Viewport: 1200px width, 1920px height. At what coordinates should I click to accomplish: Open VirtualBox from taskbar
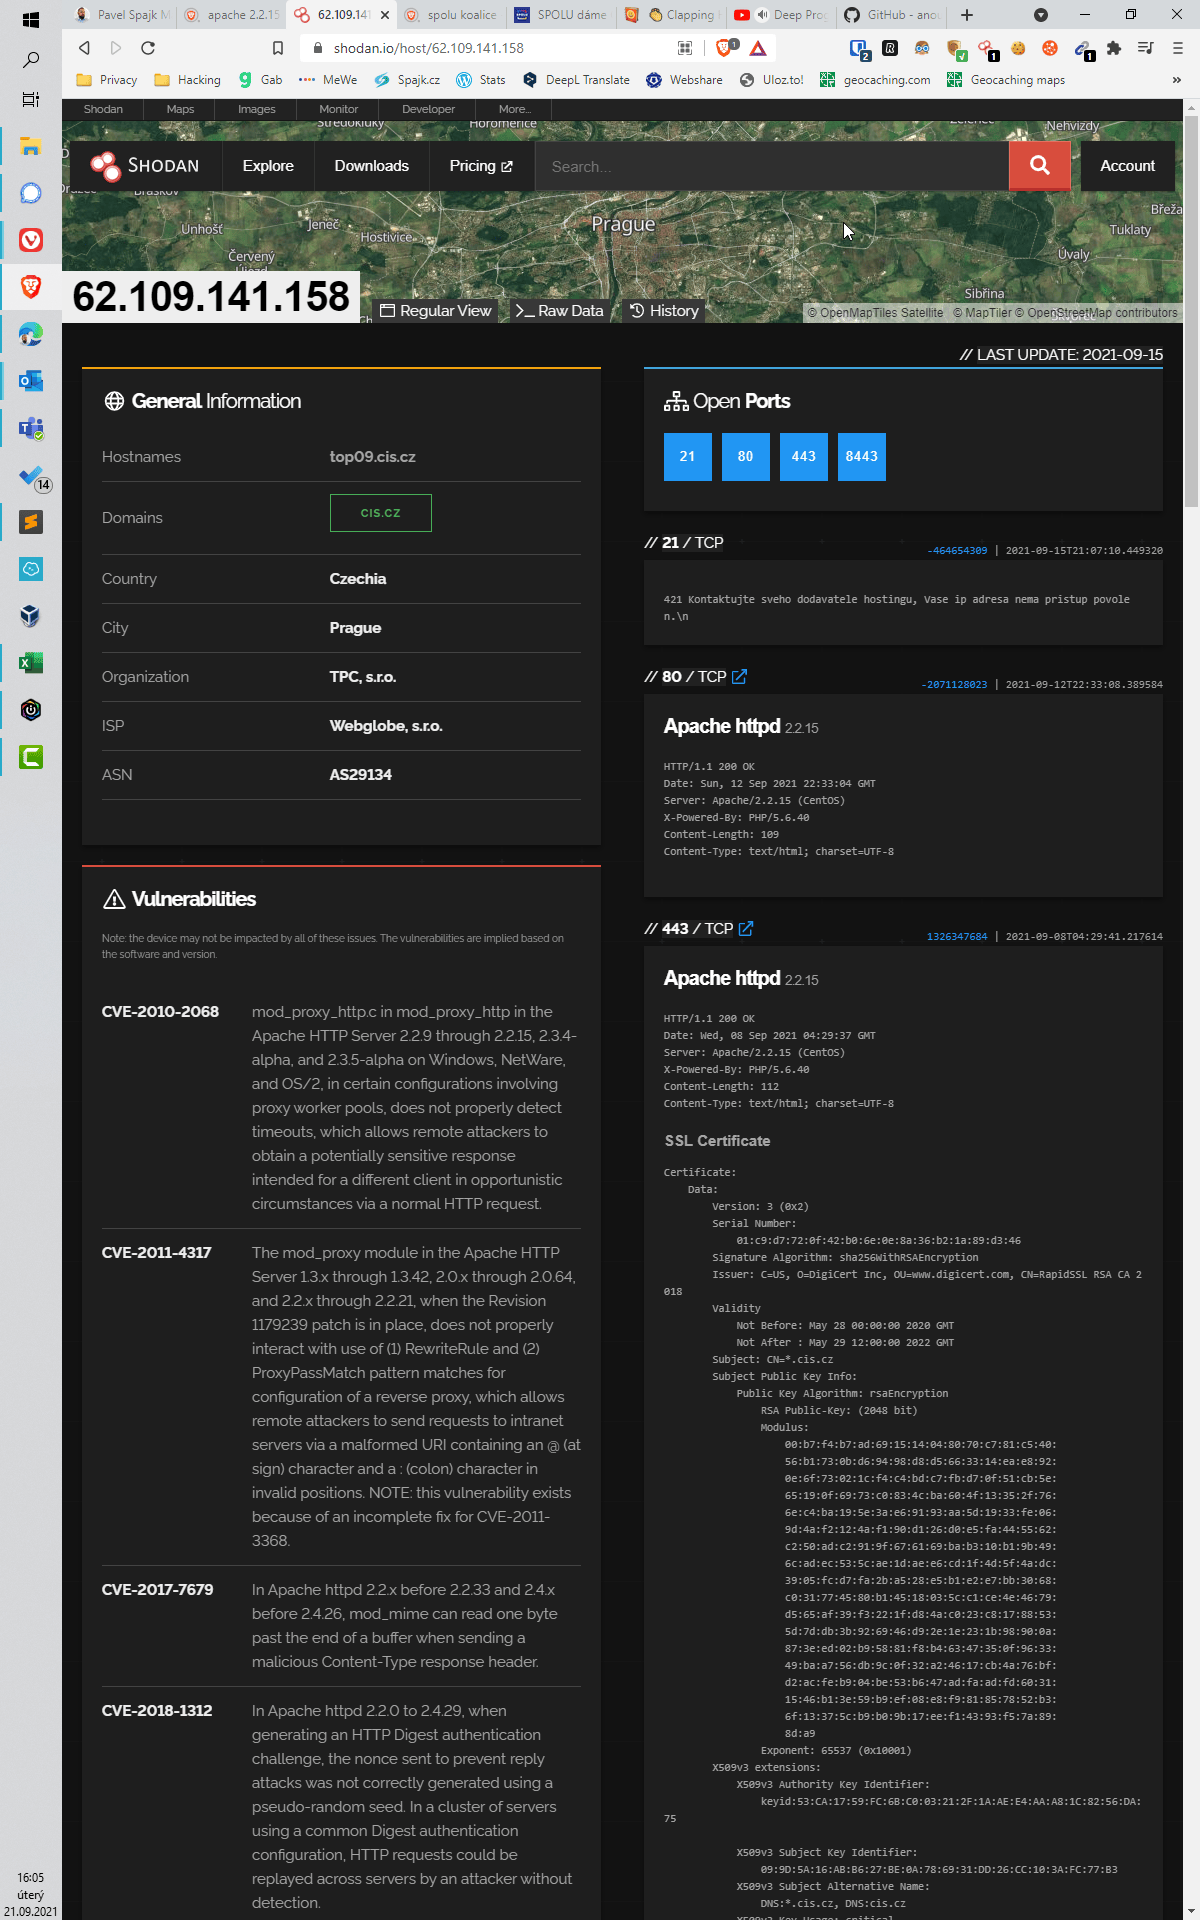[x=31, y=616]
